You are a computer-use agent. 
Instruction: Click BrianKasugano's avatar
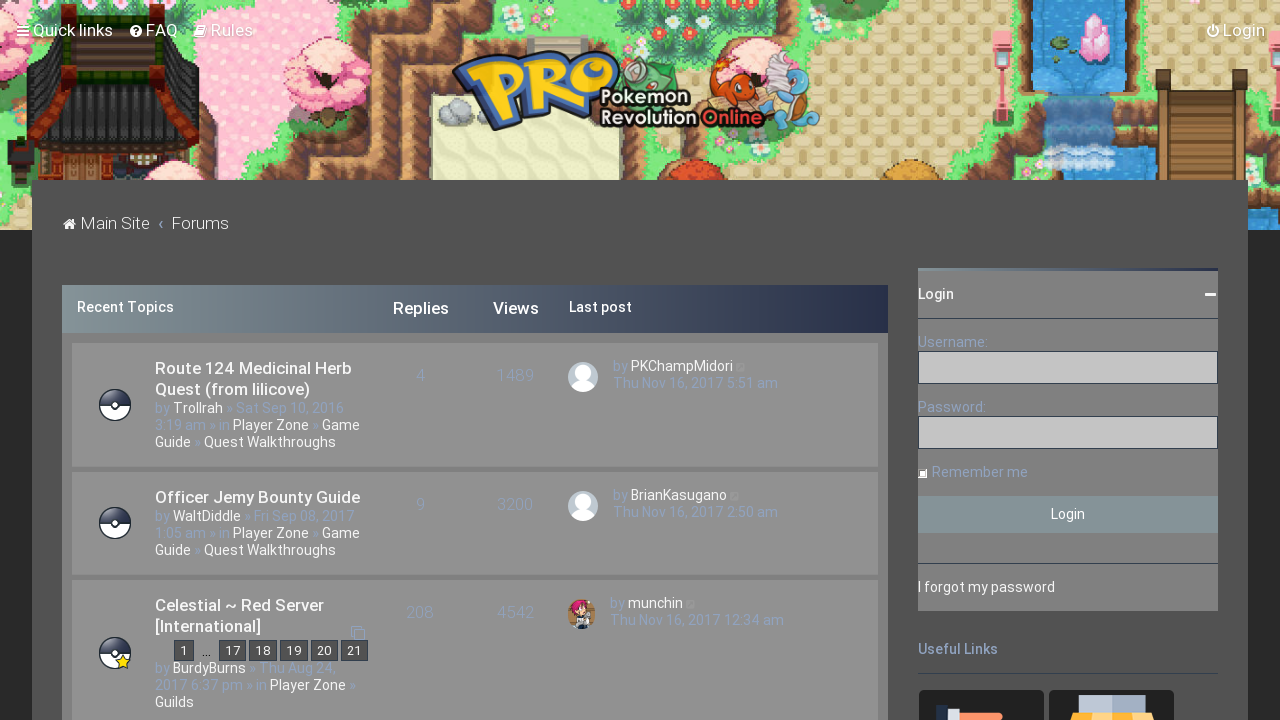pos(583,506)
